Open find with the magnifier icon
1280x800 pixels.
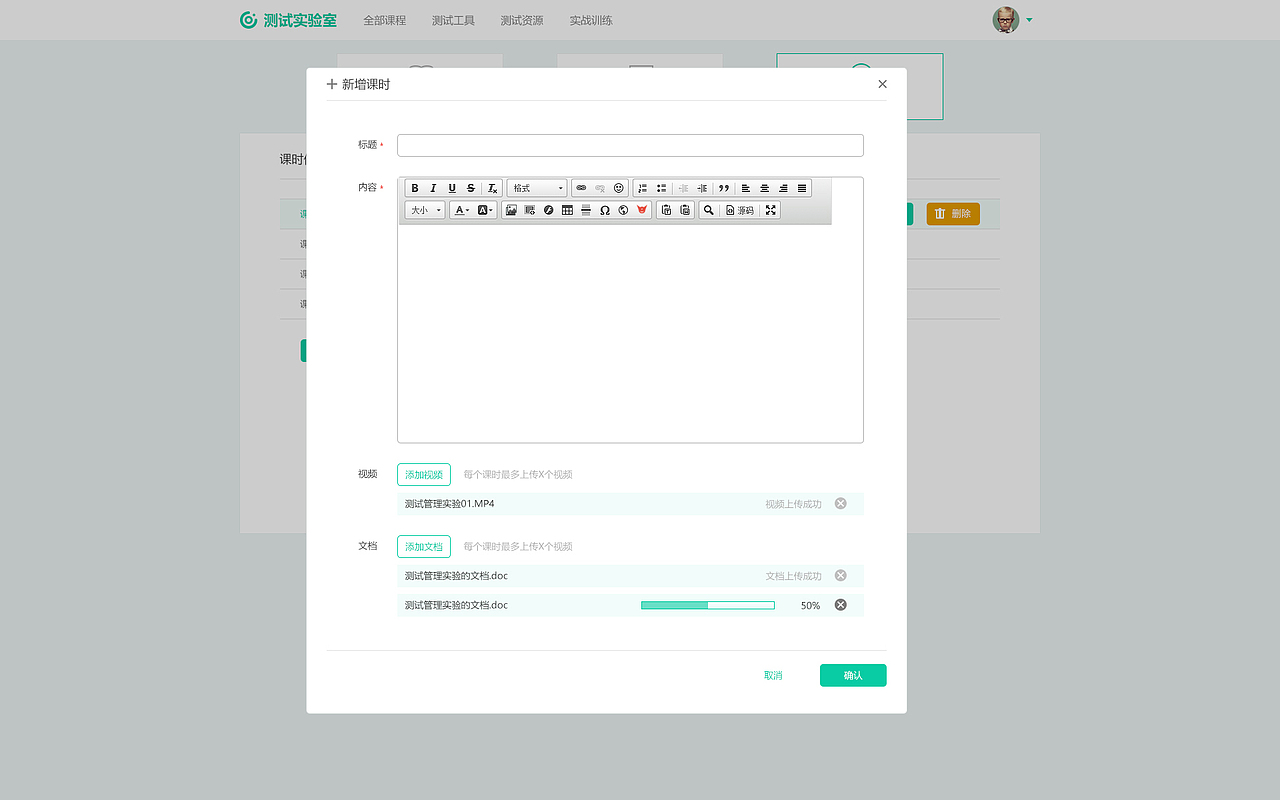pyautogui.click(x=709, y=210)
